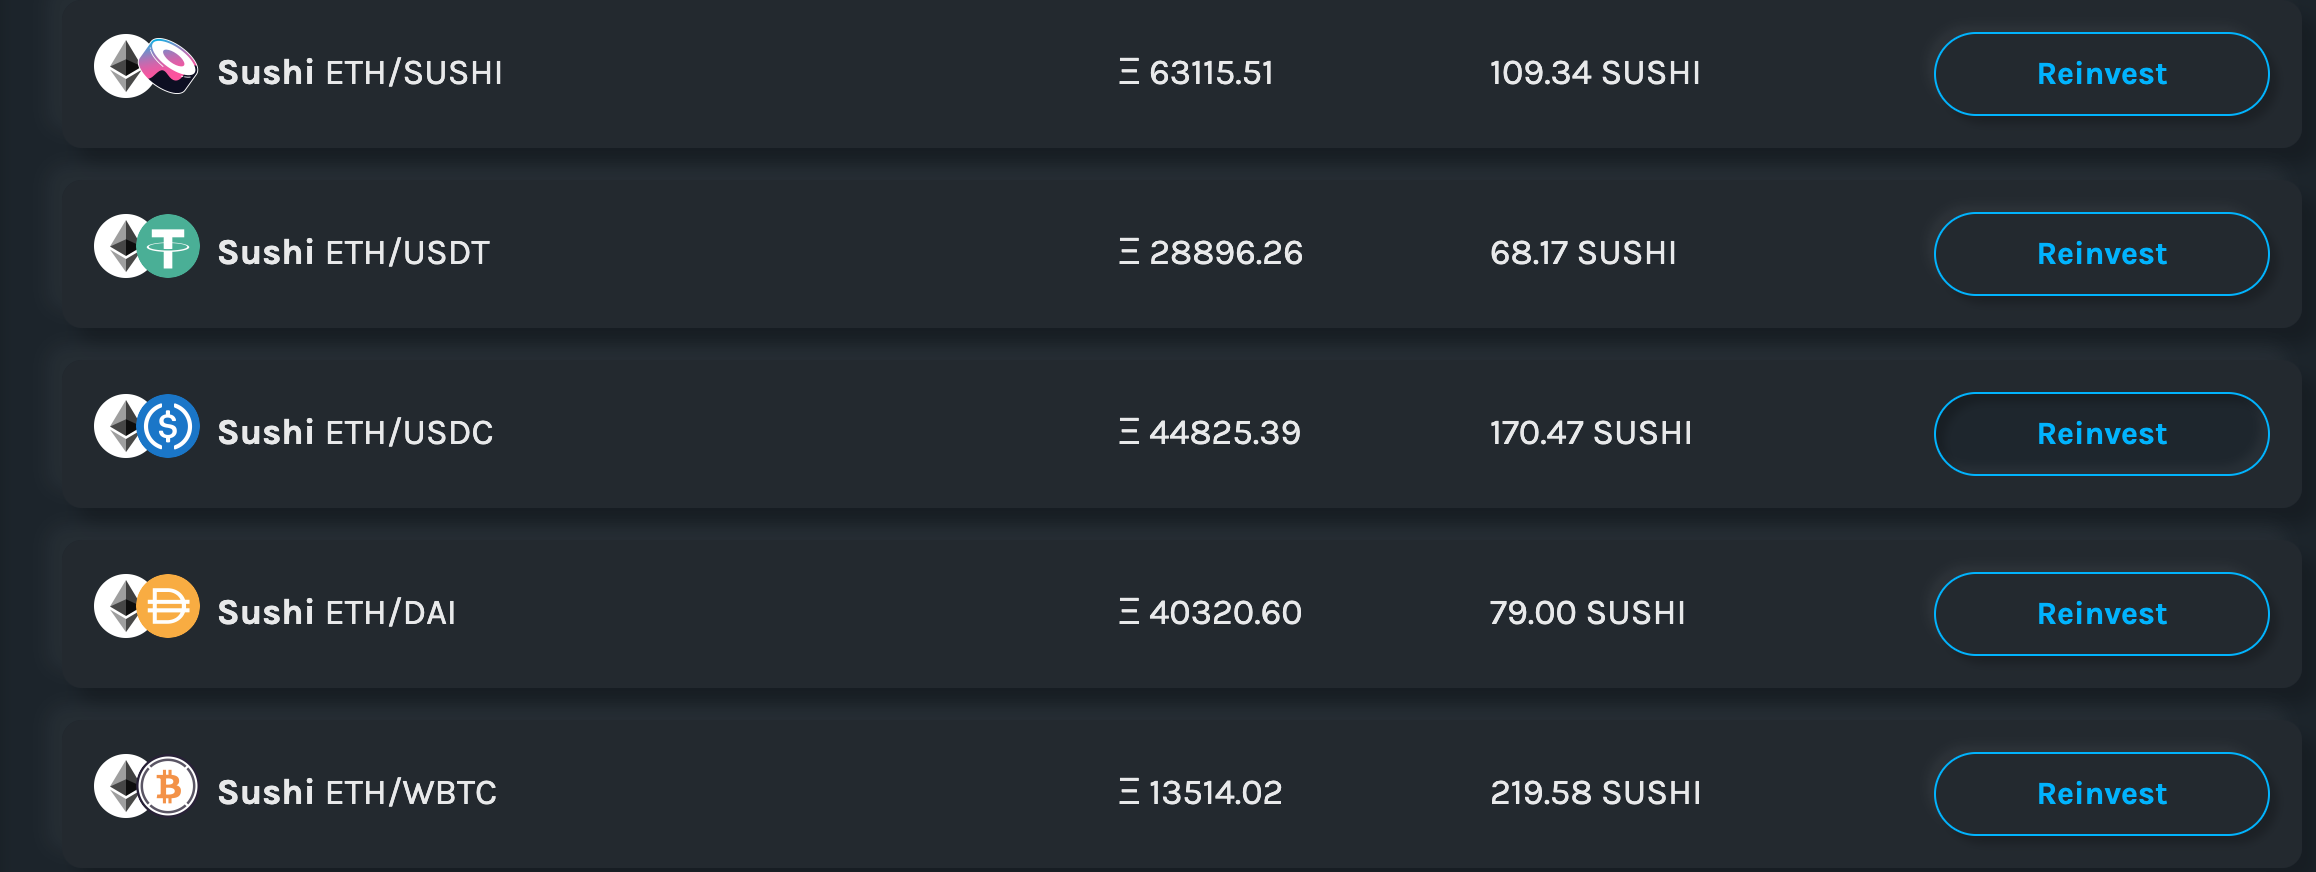
Task: Click the 219.58 SUSHI reward amount
Action: (x=1595, y=793)
